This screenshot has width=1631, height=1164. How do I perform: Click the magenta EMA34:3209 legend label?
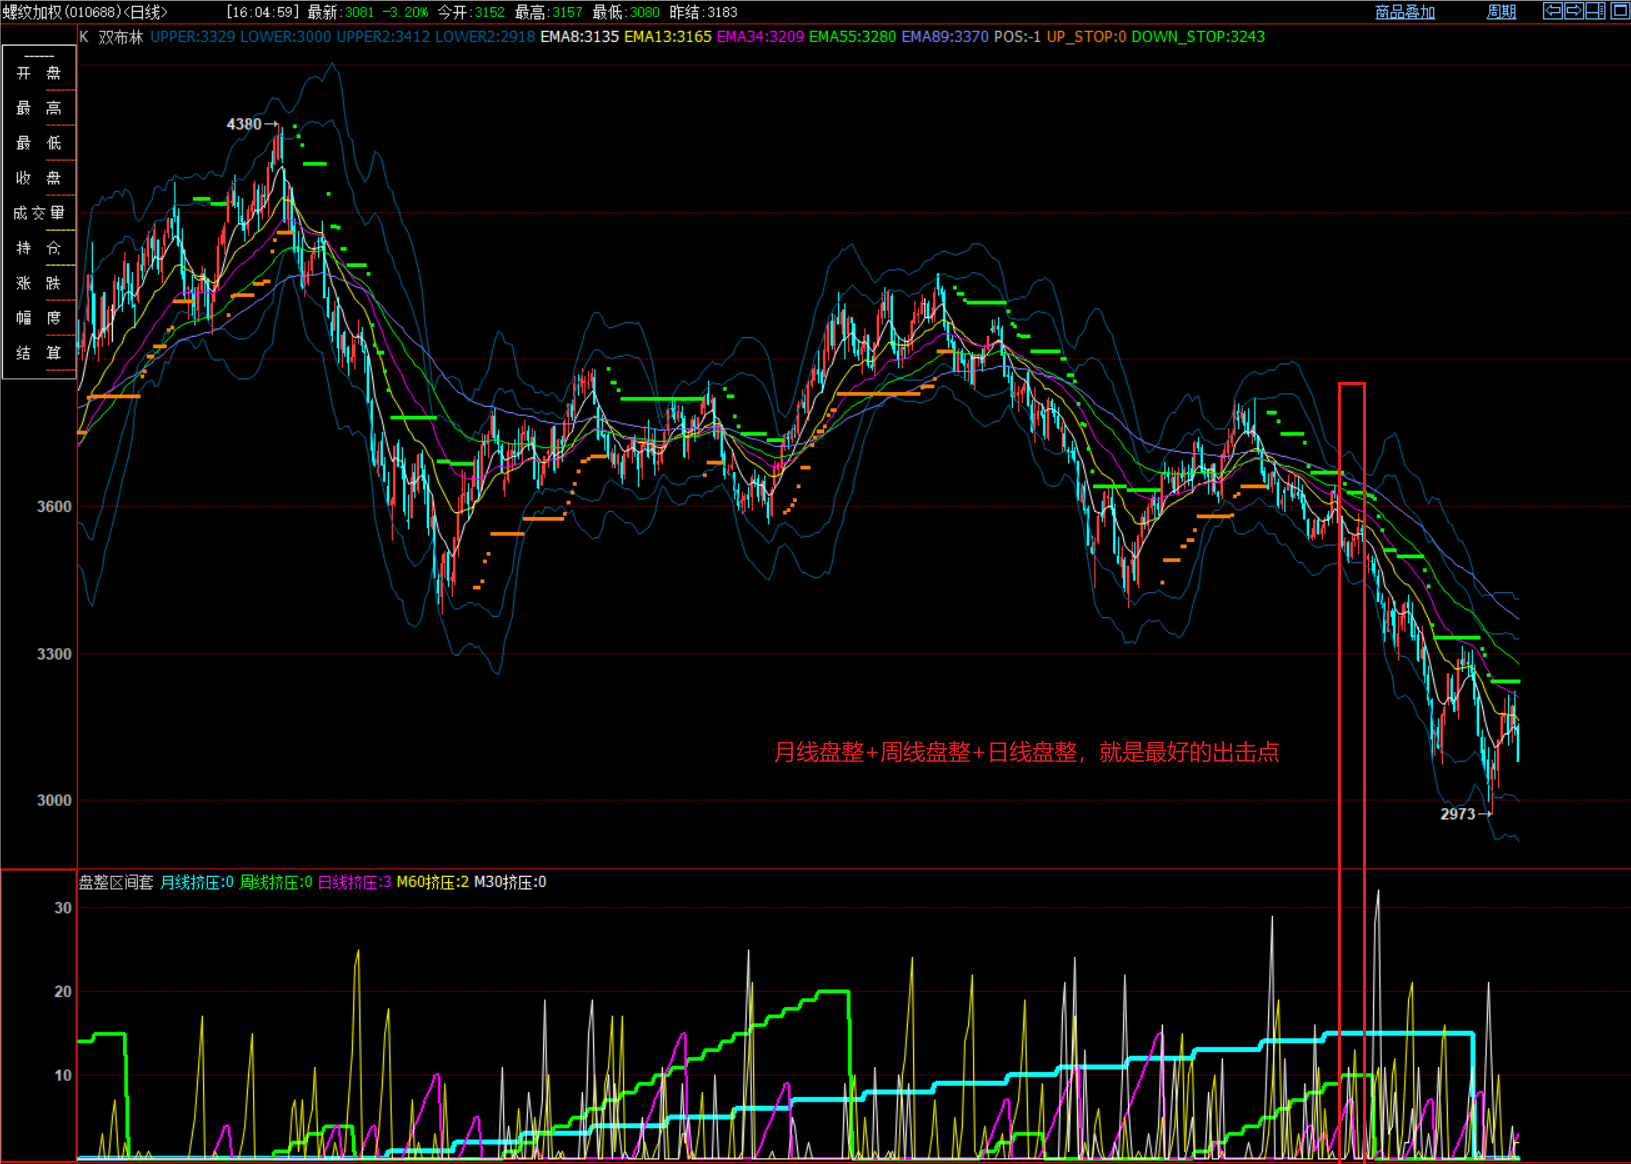coord(760,37)
